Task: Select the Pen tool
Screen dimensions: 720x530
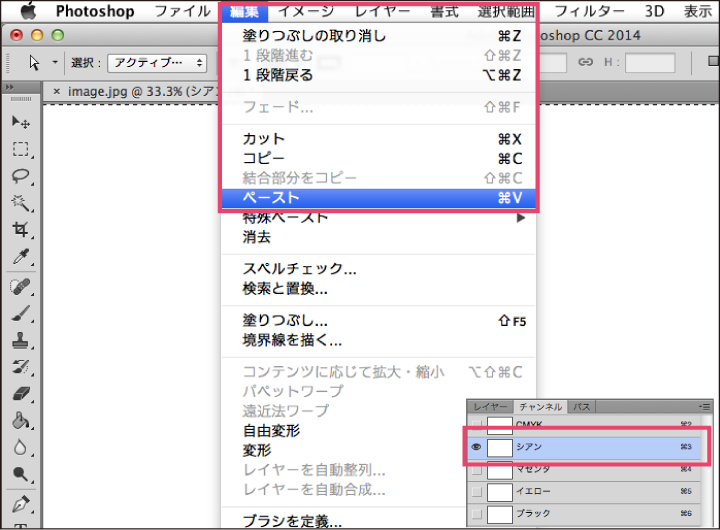Action: pyautogui.click(x=21, y=504)
